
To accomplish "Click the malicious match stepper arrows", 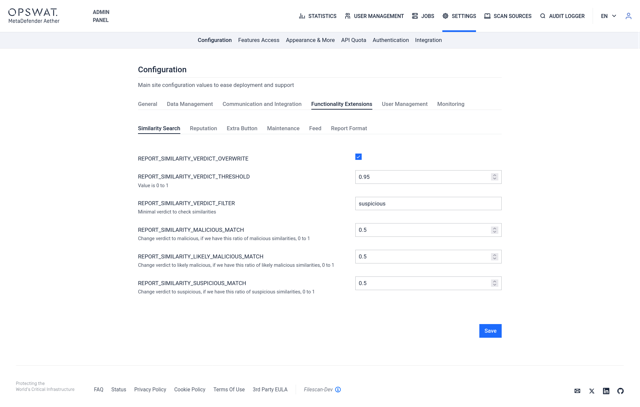I will (494, 230).
